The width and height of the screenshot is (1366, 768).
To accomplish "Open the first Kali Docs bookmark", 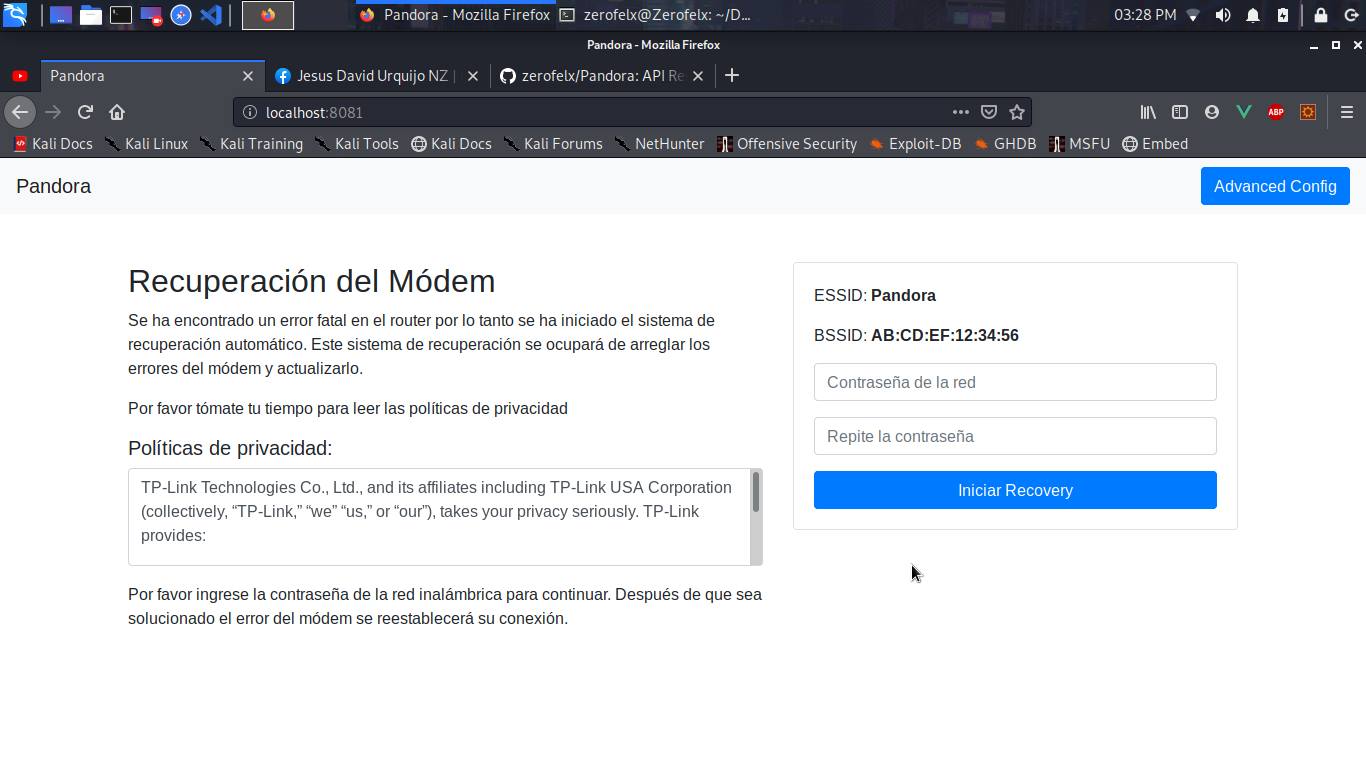I will [x=52, y=144].
